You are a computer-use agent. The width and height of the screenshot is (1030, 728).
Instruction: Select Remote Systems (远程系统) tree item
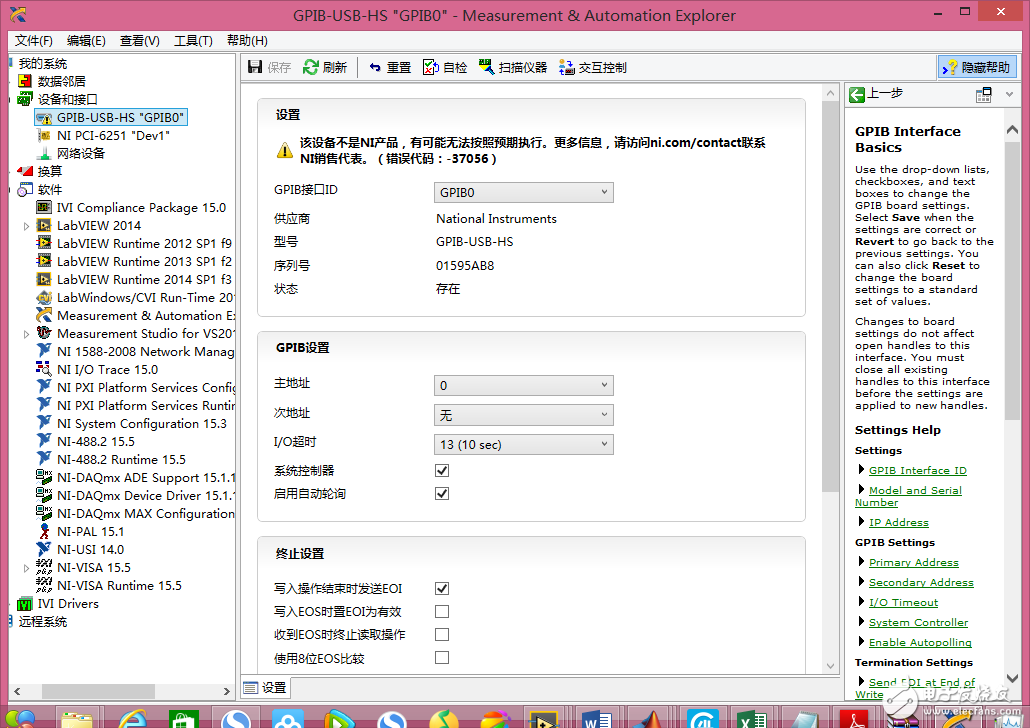(x=43, y=622)
